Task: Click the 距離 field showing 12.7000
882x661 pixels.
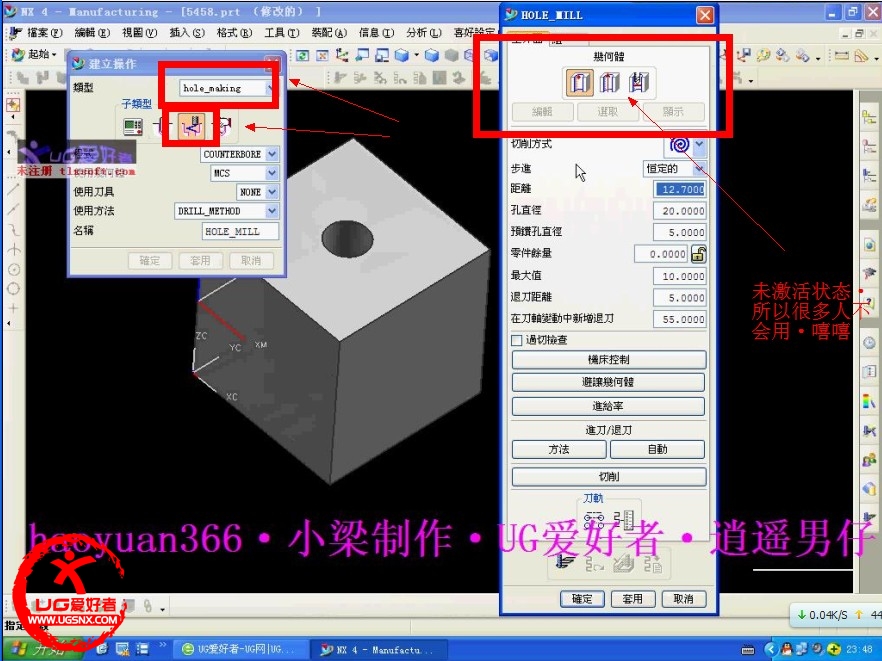Action: [680, 189]
